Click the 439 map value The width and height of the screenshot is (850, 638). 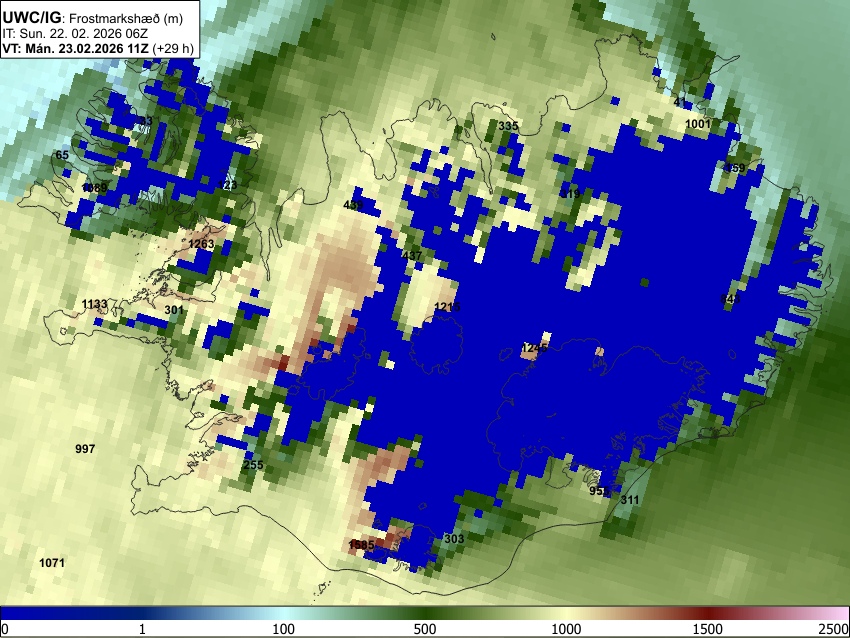(353, 205)
